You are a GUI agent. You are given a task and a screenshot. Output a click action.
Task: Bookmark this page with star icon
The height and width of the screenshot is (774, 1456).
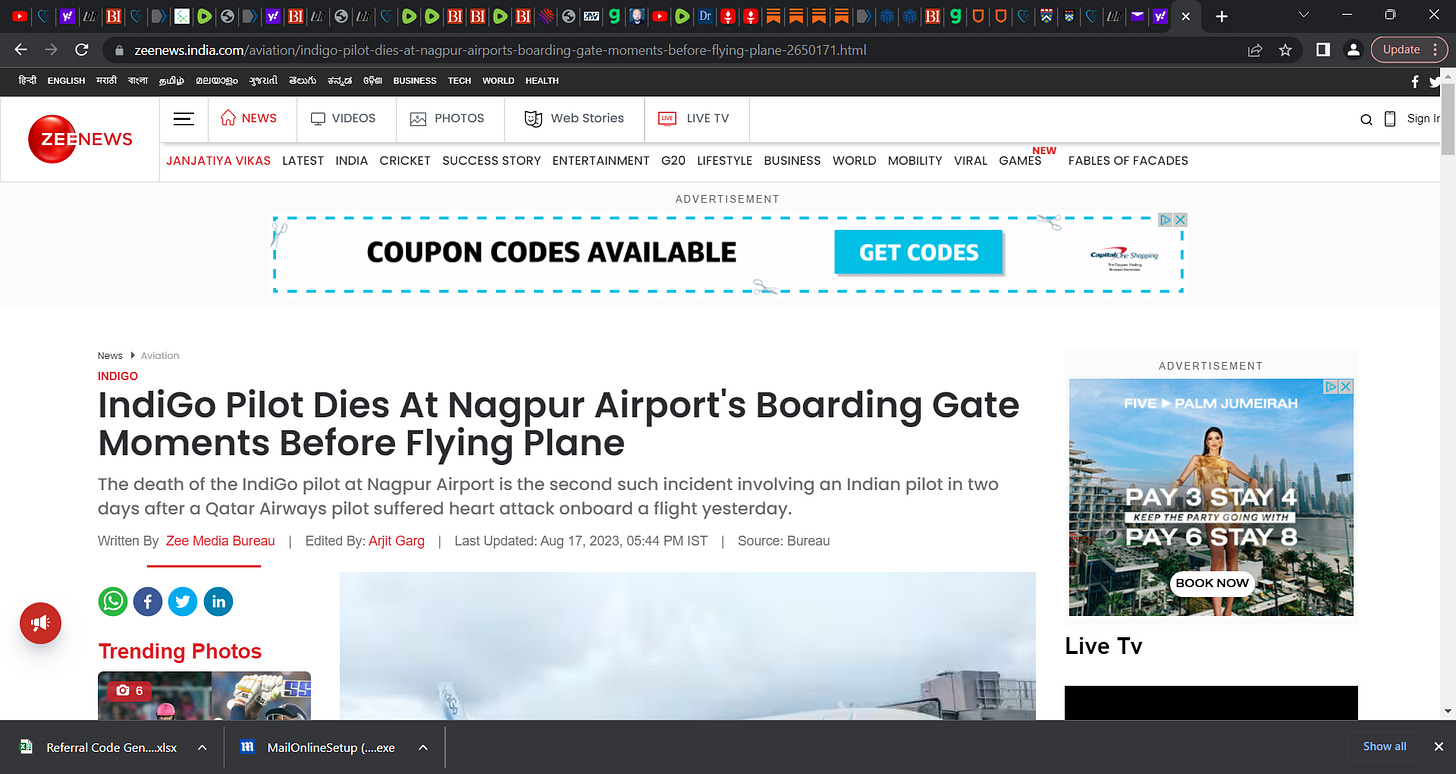point(1285,49)
